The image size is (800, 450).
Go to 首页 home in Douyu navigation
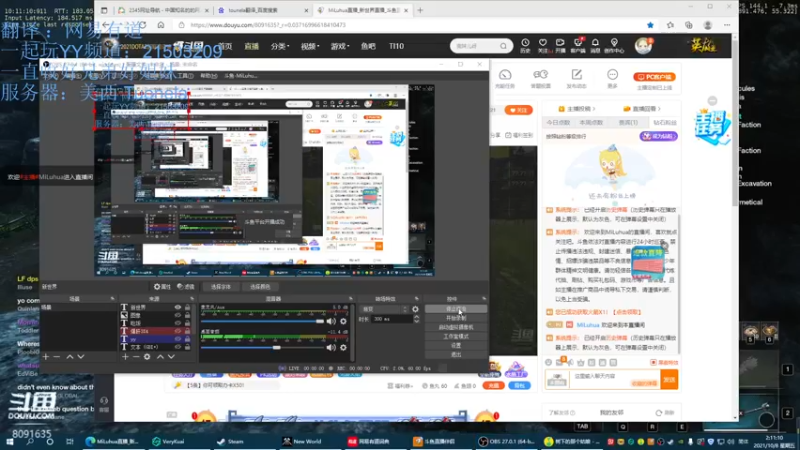click(x=225, y=46)
